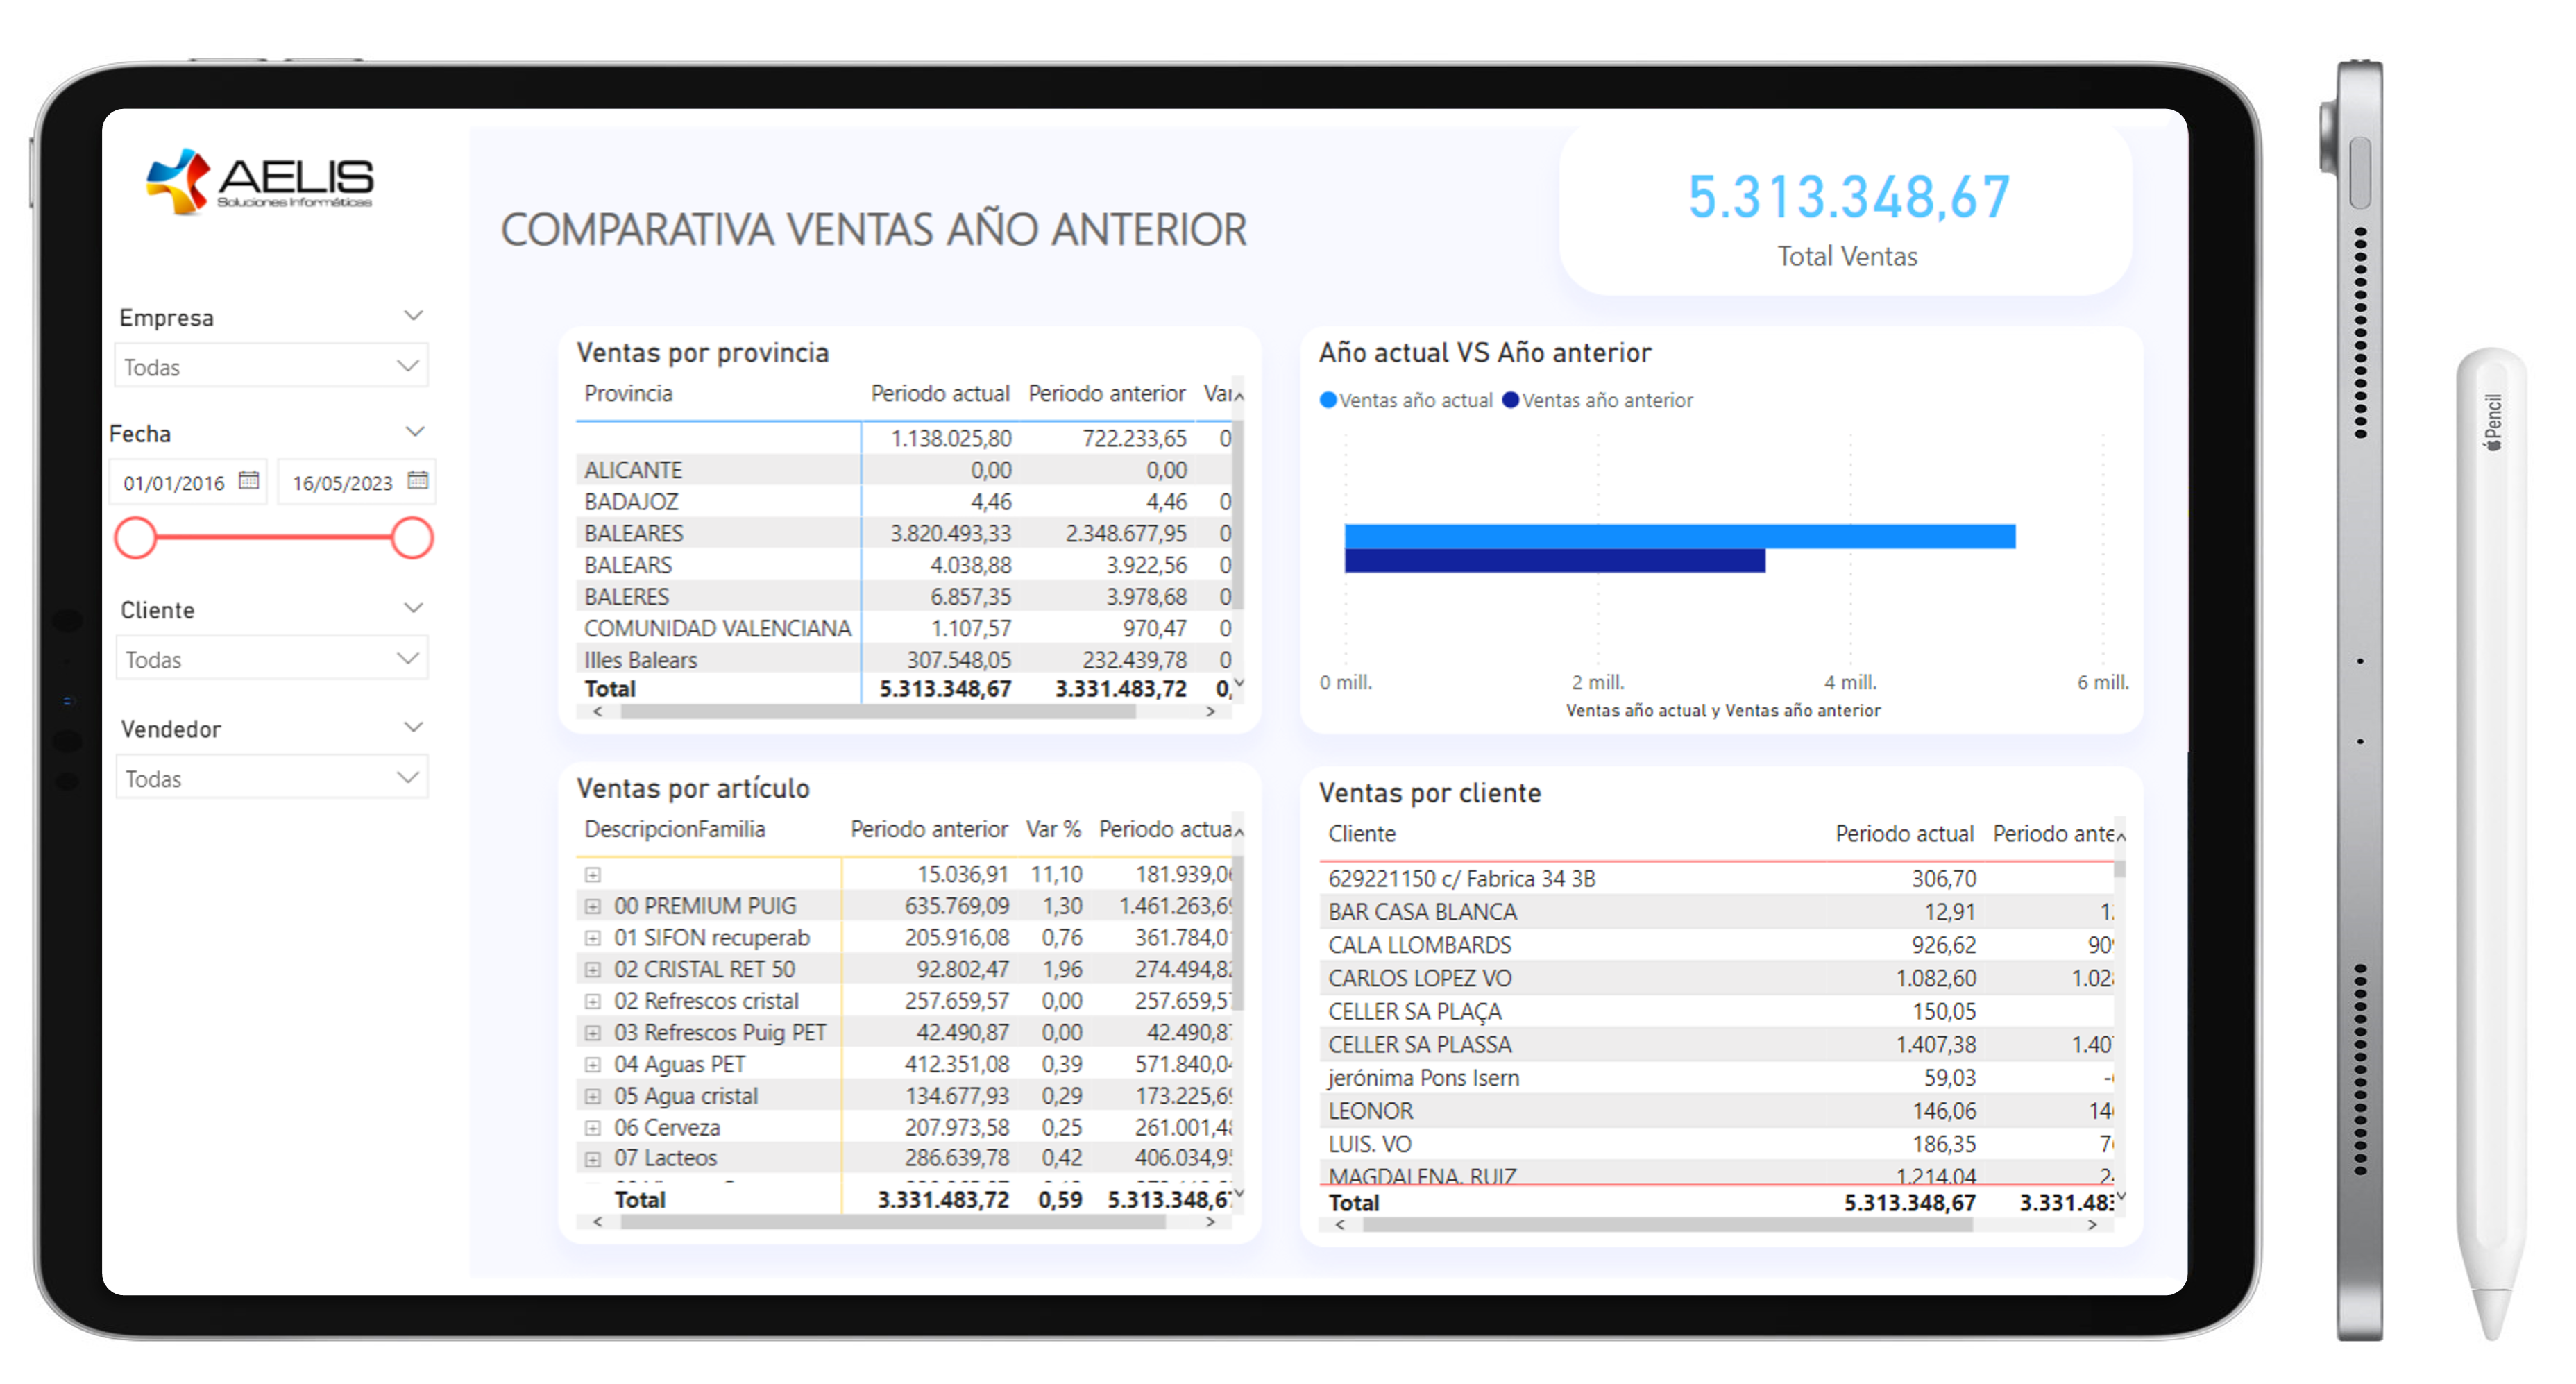Image resolution: width=2576 pixels, height=1384 pixels.
Task: Sort by DescripcionFamilia column header
Action: pos(675,829)
